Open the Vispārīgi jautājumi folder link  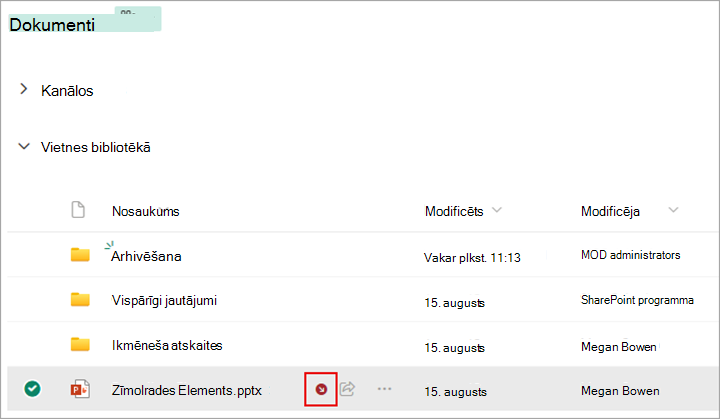point(164,301)
